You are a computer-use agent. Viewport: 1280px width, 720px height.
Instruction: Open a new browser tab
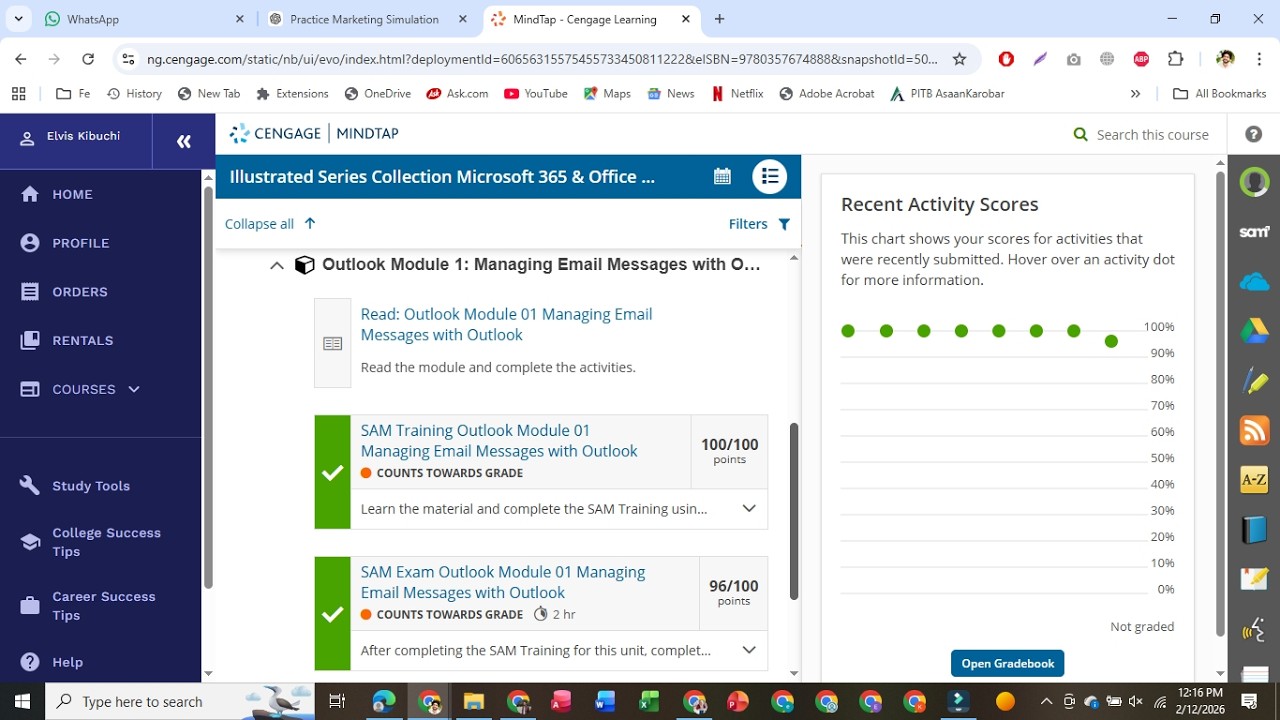719,19
